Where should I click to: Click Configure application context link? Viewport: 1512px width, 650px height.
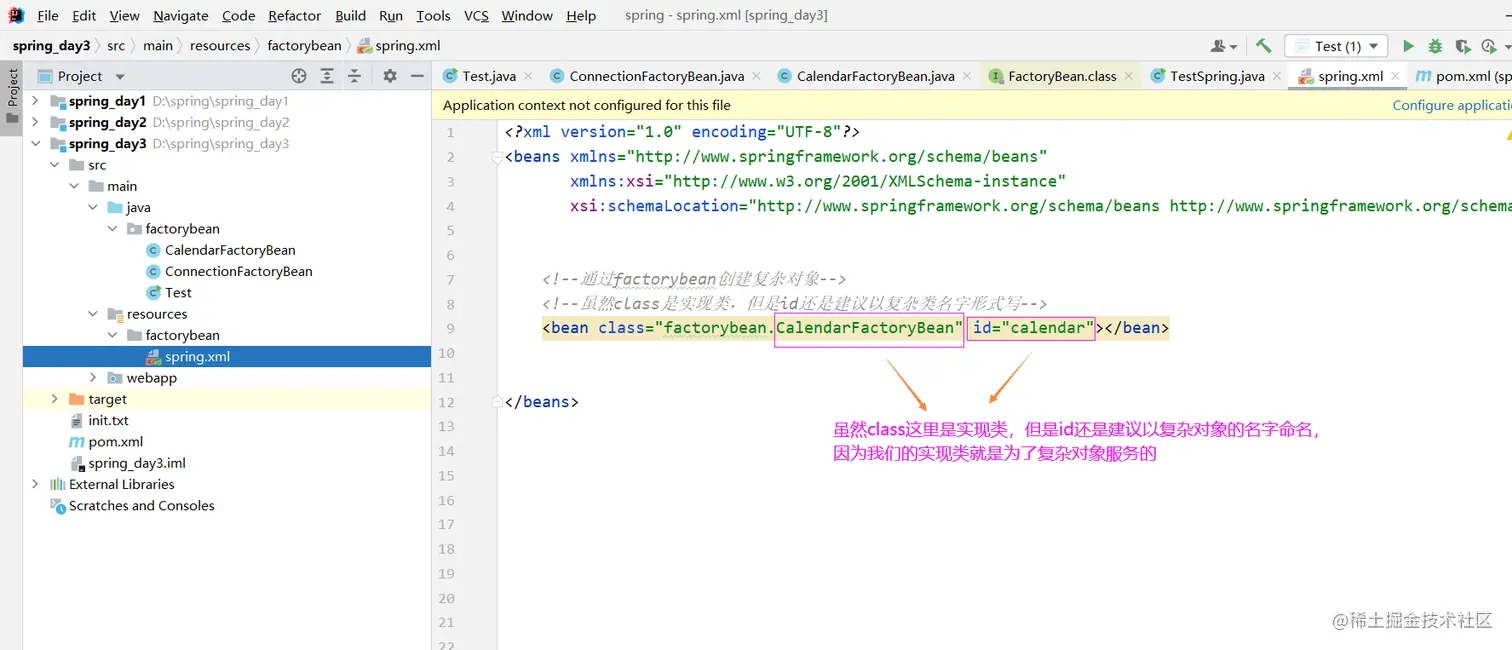(1452, 105)
